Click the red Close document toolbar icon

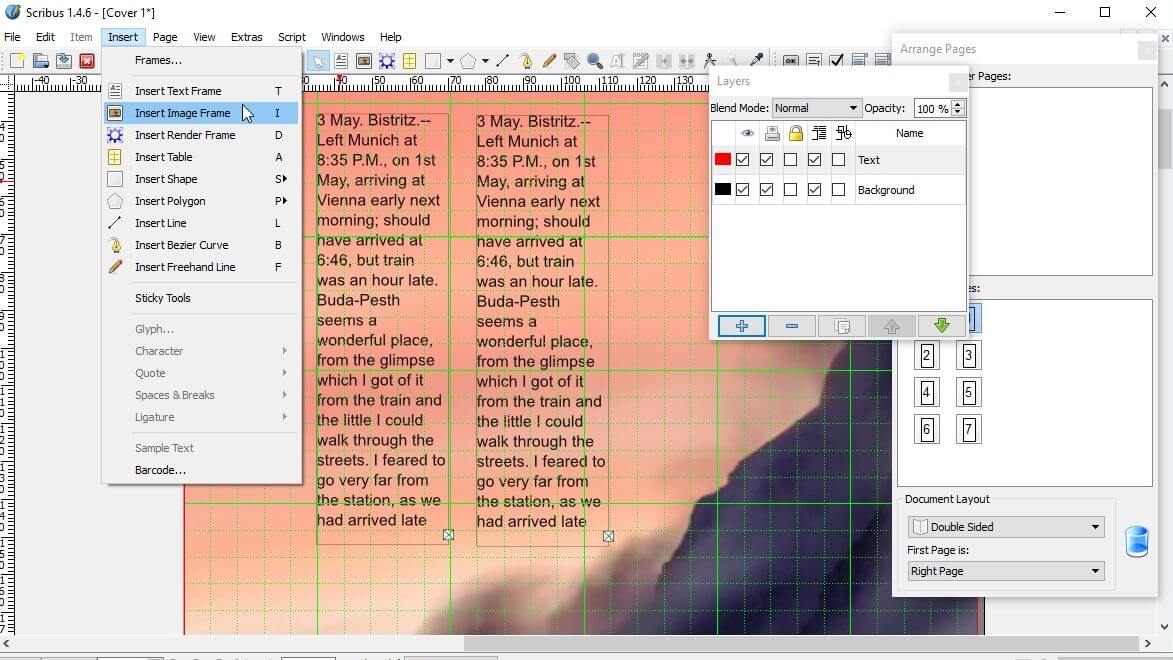click(87, 61)
